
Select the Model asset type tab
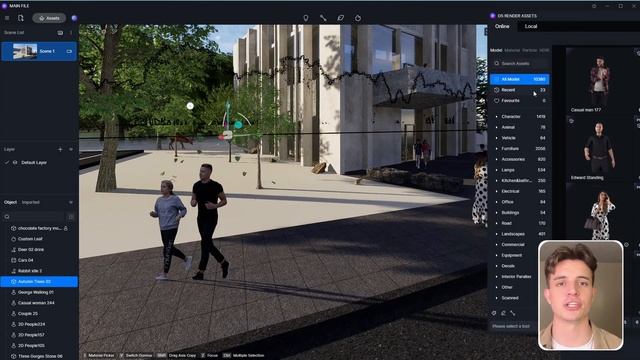496,50
